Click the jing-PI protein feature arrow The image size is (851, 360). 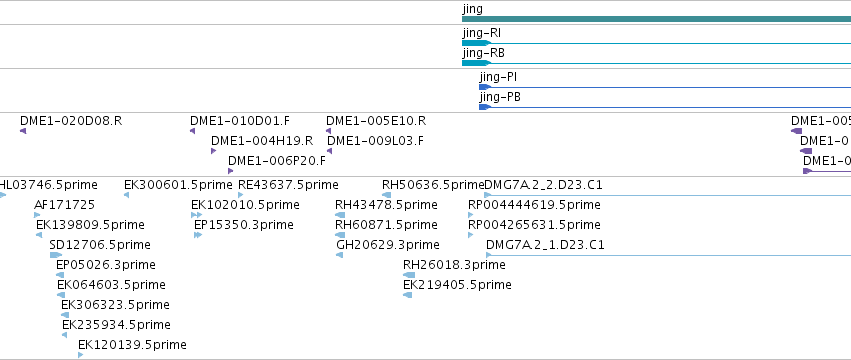(665, 87)
